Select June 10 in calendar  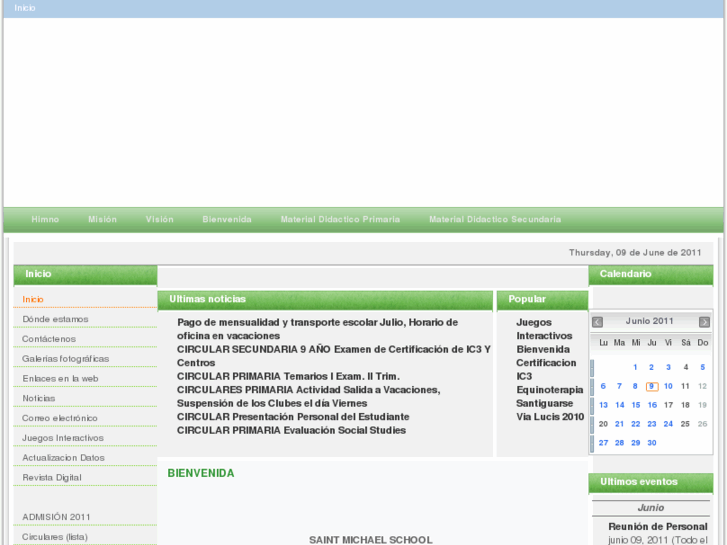pyautogui.click(x=668, y=386)
